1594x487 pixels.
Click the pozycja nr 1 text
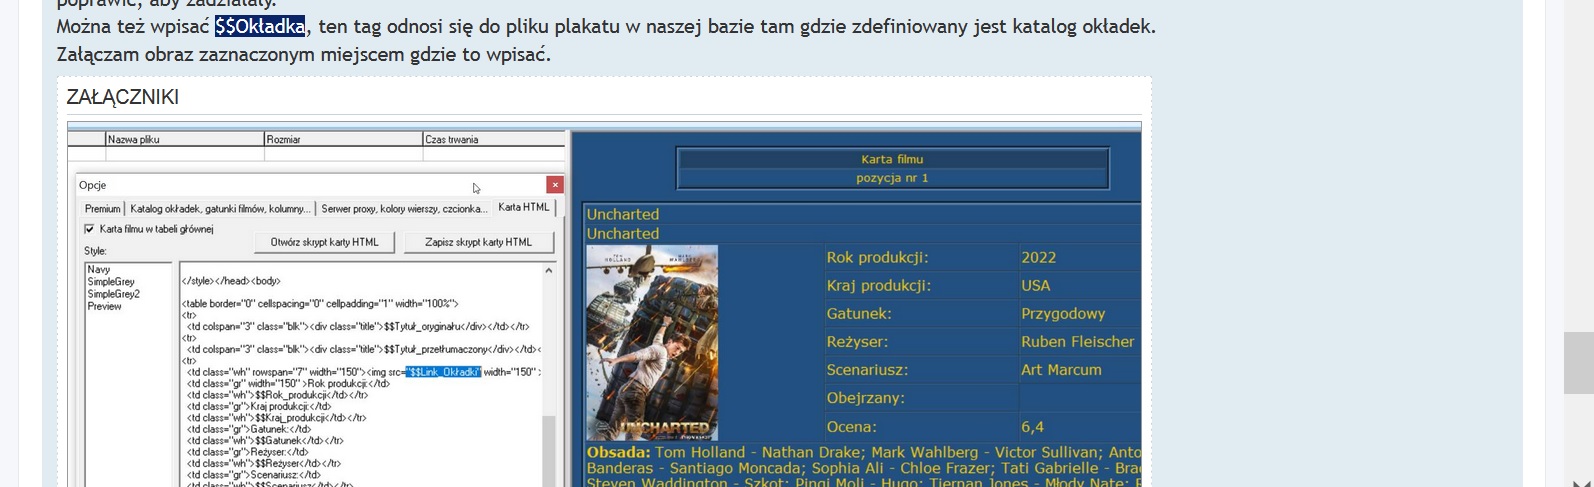coord(892,178)
